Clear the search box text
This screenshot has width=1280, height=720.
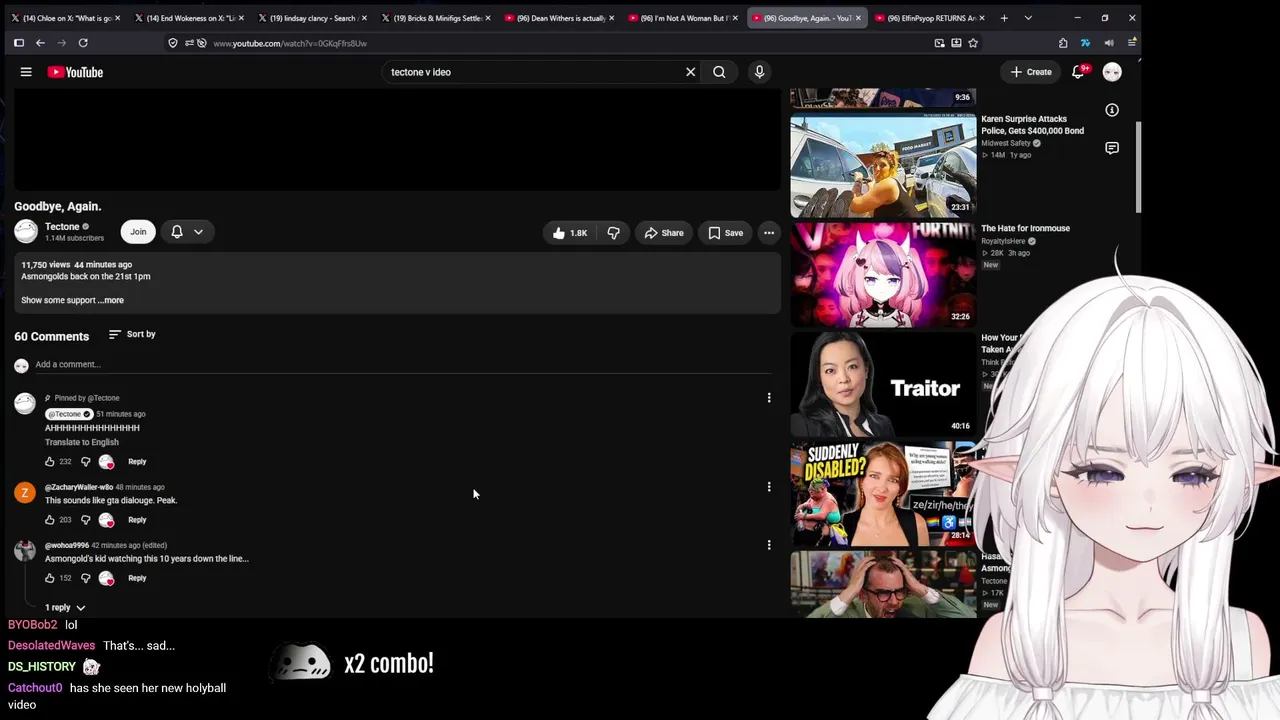point(690,72)
